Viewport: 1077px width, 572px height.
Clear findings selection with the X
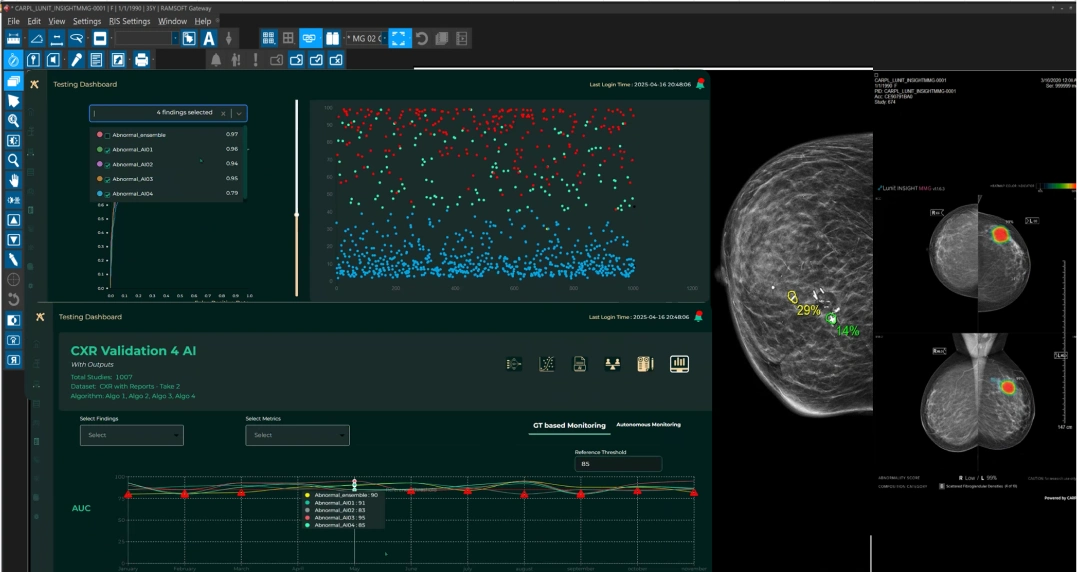pos(223,113)
